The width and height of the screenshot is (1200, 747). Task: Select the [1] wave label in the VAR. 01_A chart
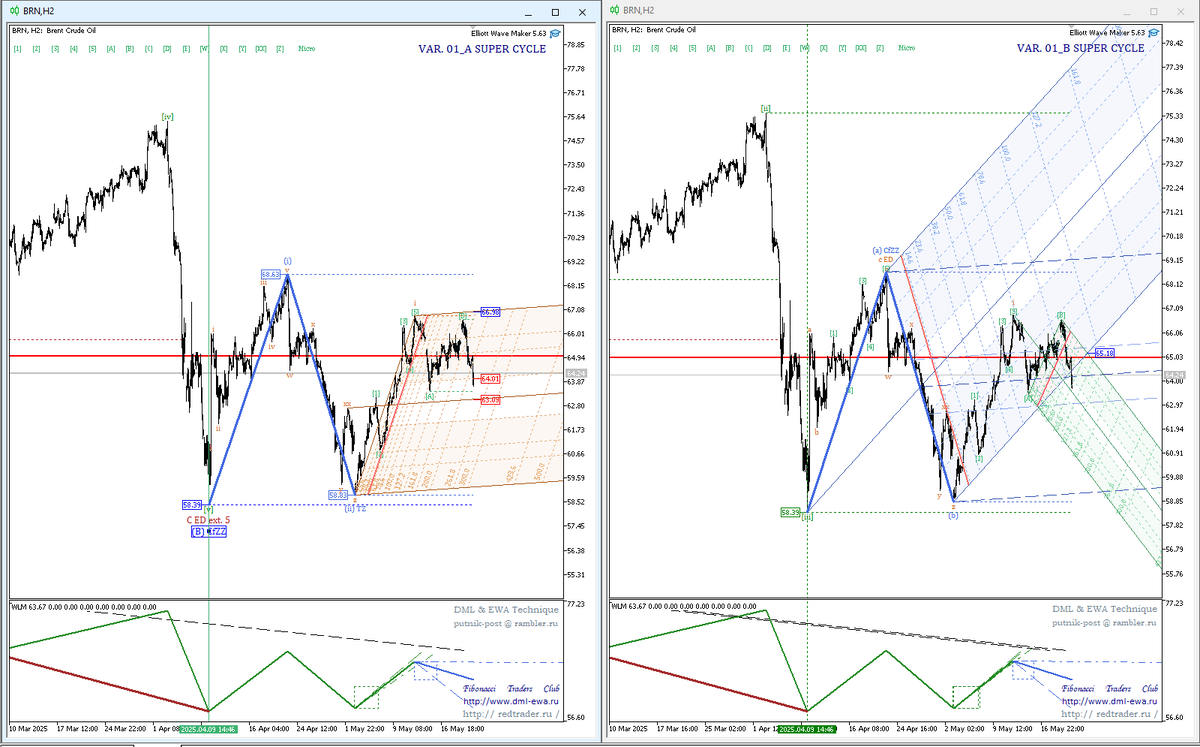(17, 48)
